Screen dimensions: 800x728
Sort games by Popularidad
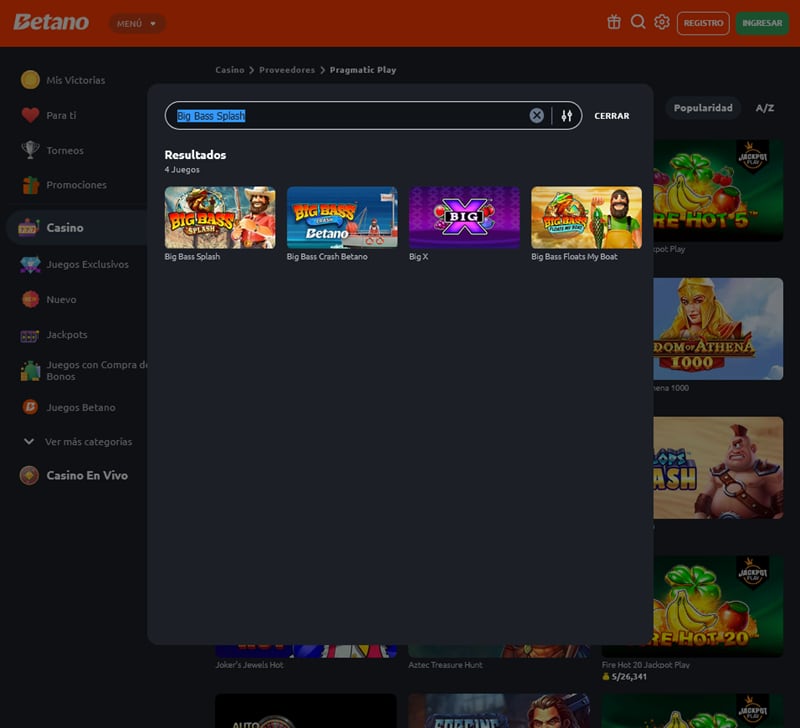pos(702,108)
